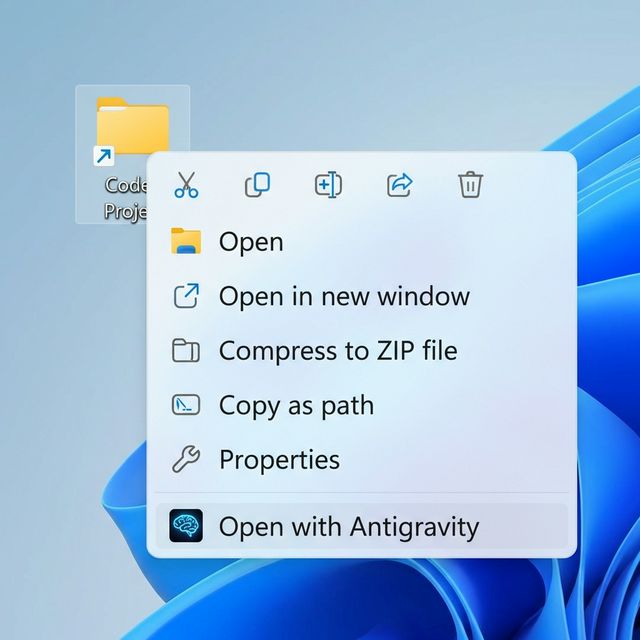
Task: Click the arrow icon beside Open in new window
Action: point(187,296)
